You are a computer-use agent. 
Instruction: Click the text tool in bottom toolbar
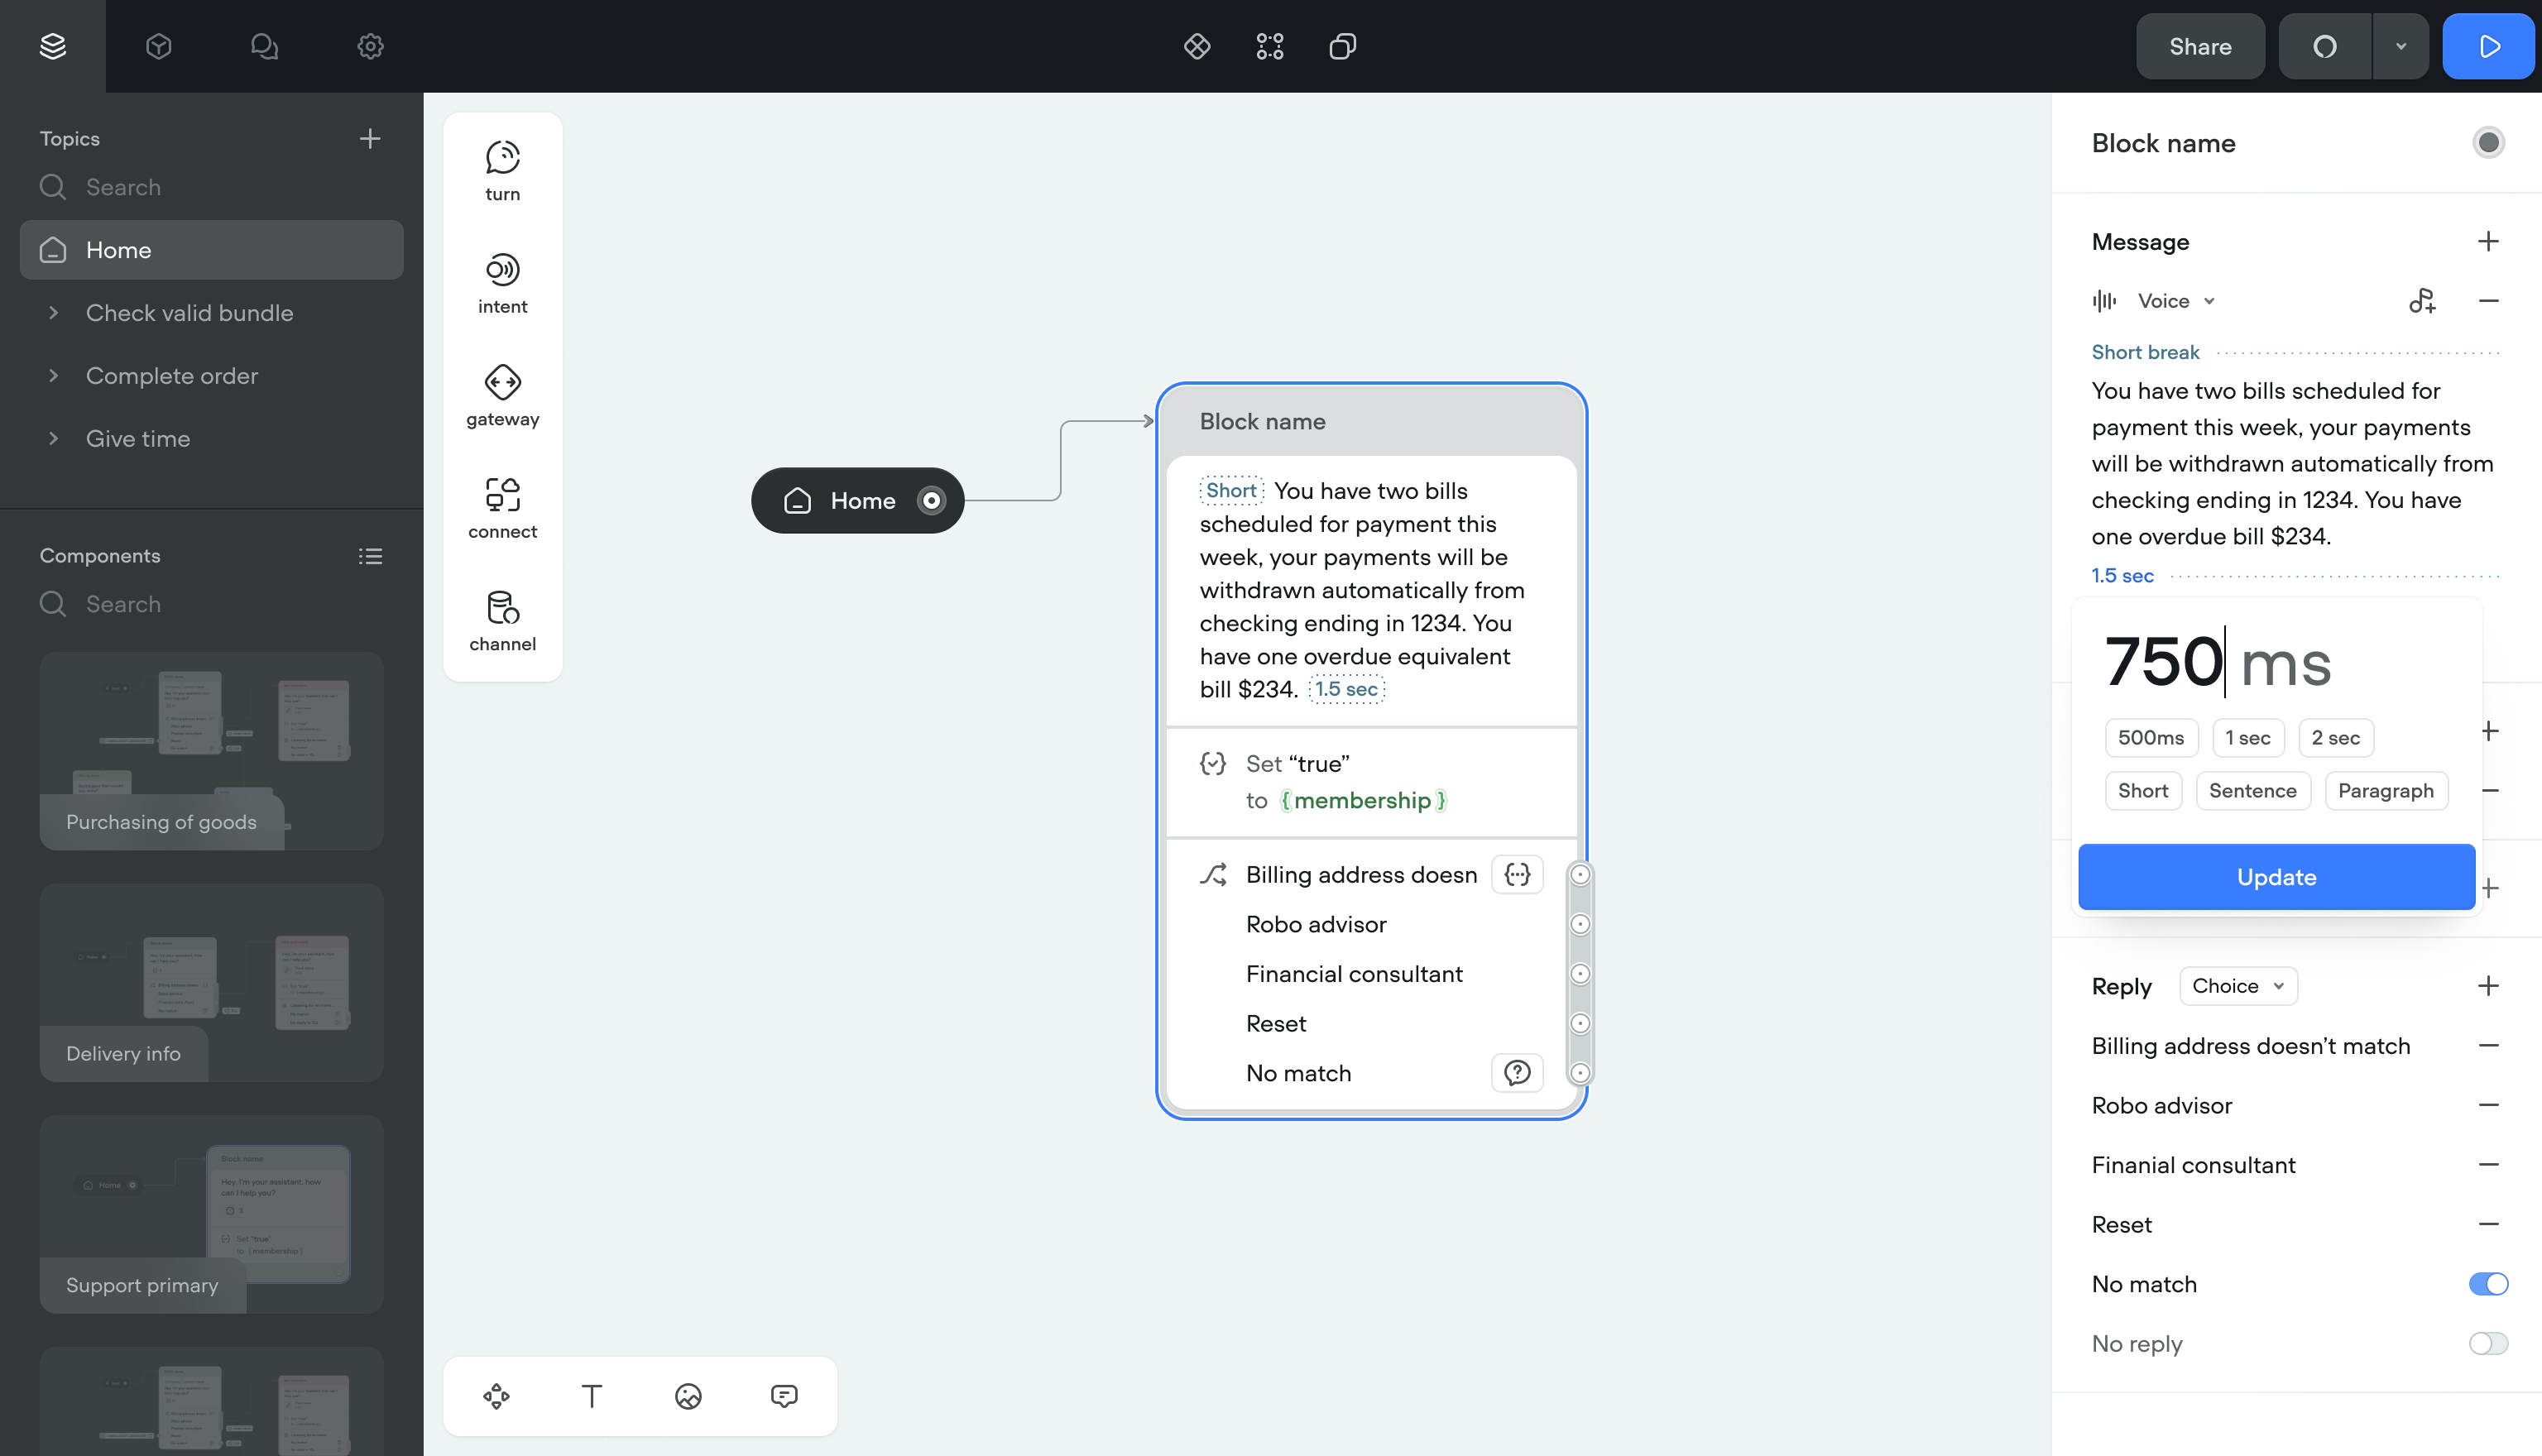pos(592,1396)
